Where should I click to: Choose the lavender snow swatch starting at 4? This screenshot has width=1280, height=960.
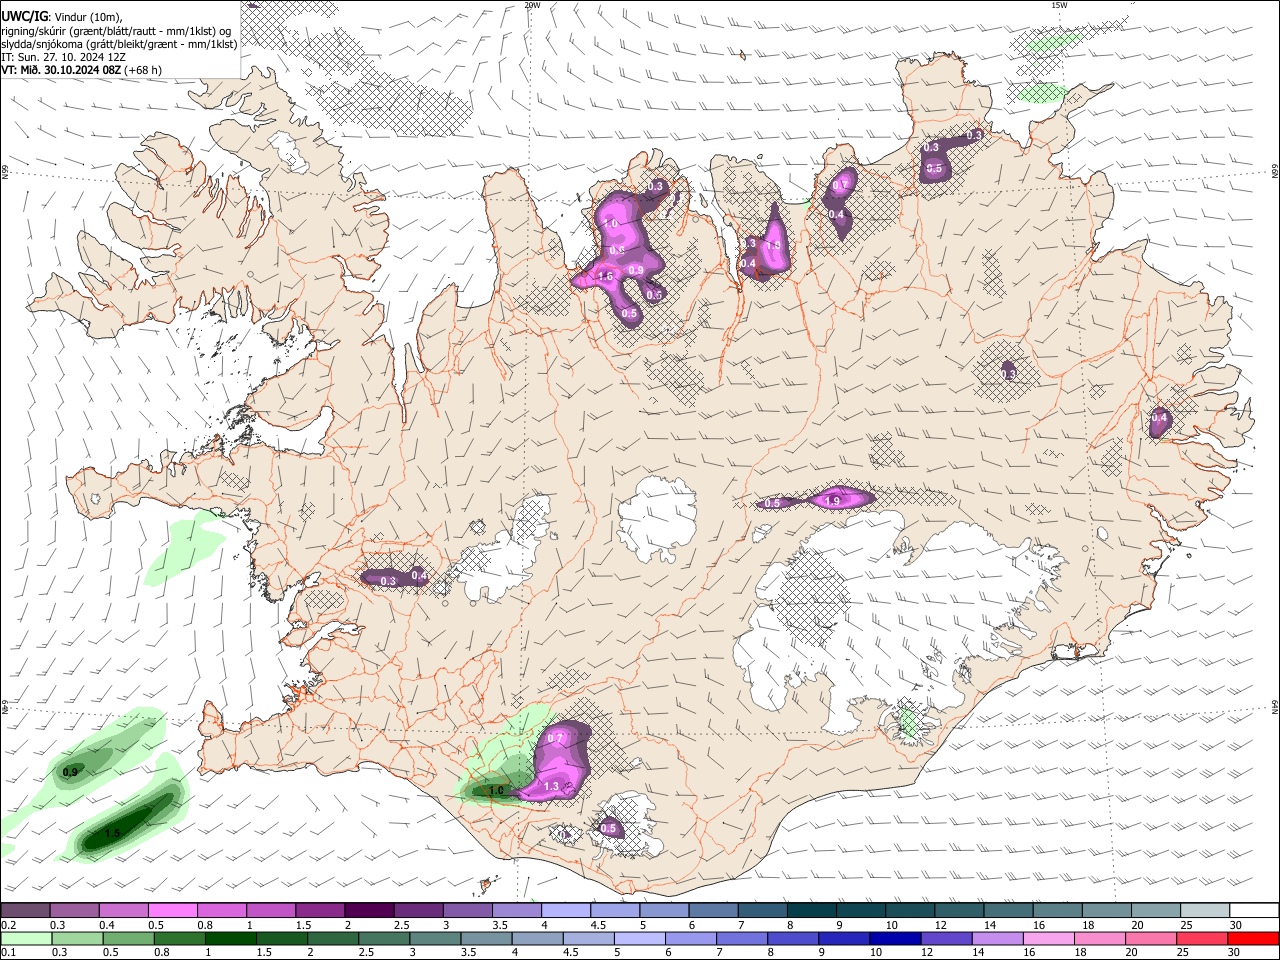(x=564, y=910)
